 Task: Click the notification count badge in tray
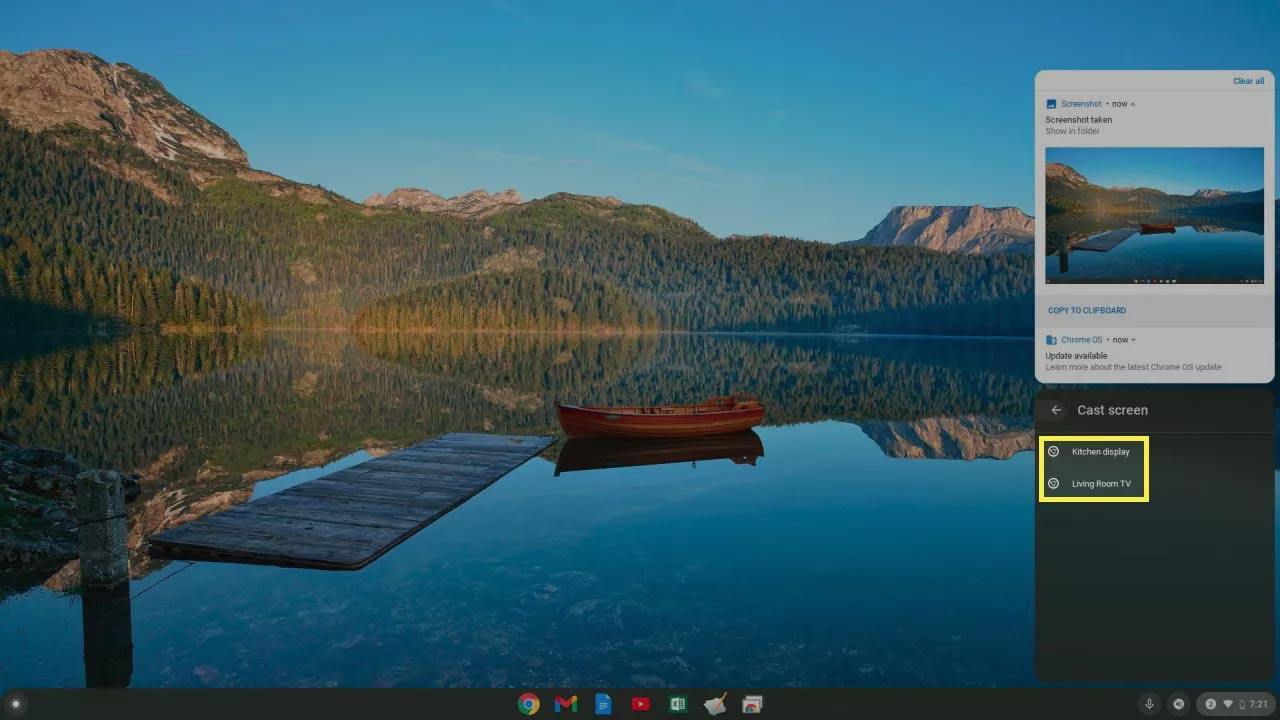[1211, 704]
